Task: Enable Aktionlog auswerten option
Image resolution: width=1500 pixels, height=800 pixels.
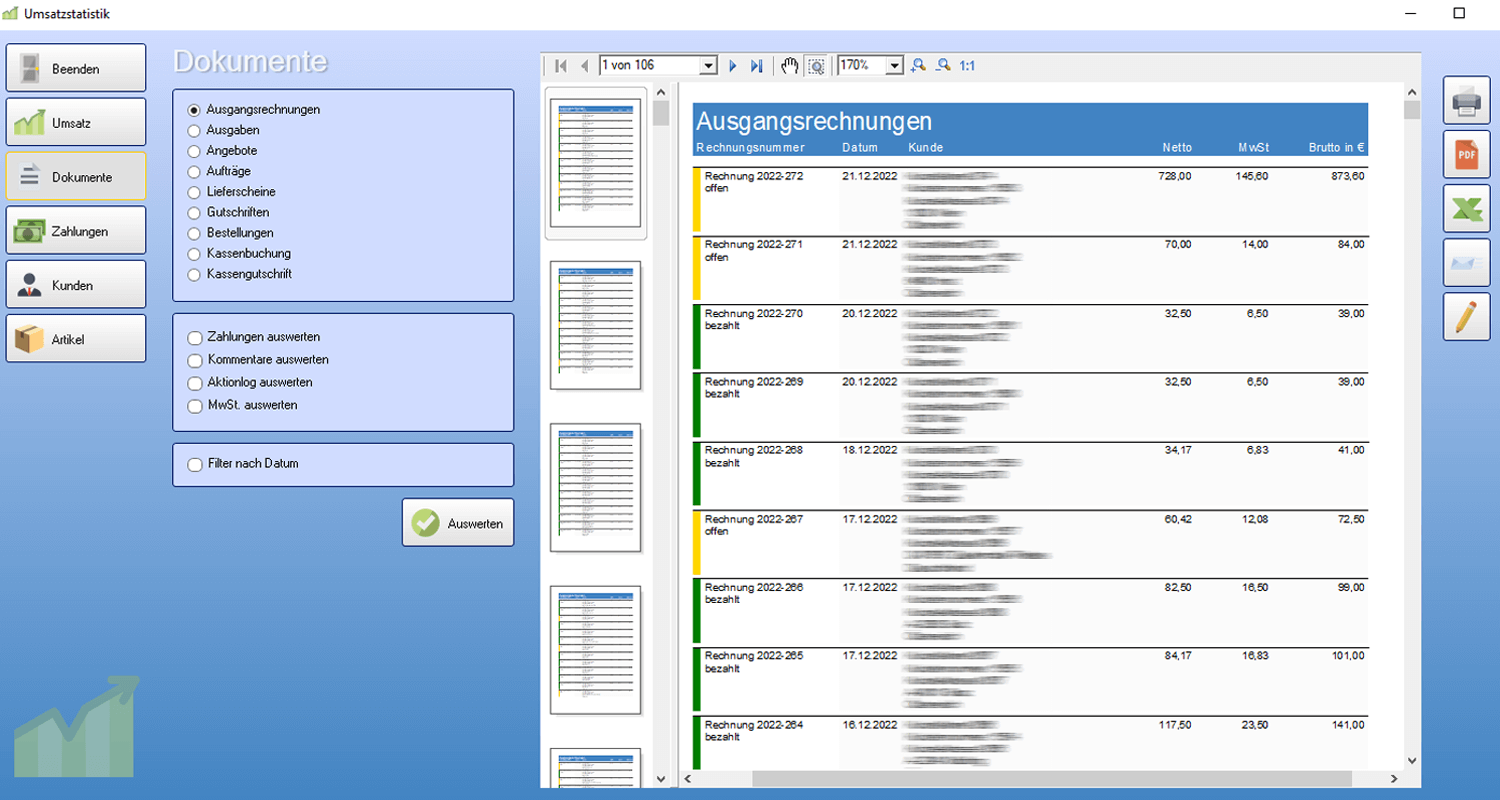Action: tap(194, 383)
